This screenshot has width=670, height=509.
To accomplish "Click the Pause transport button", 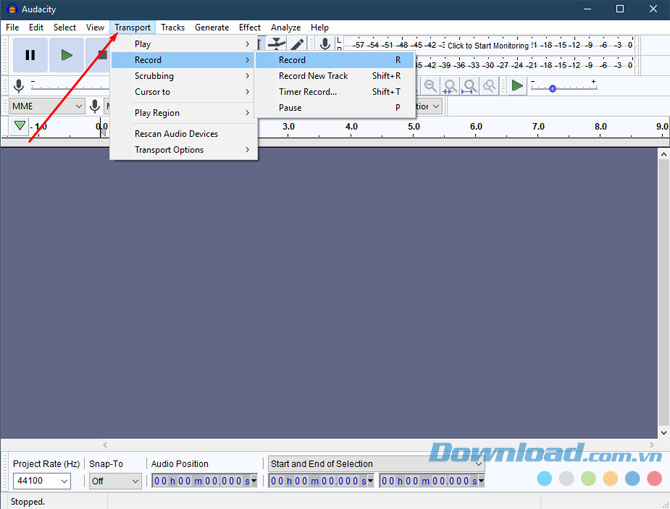I will tap(30, 55).
